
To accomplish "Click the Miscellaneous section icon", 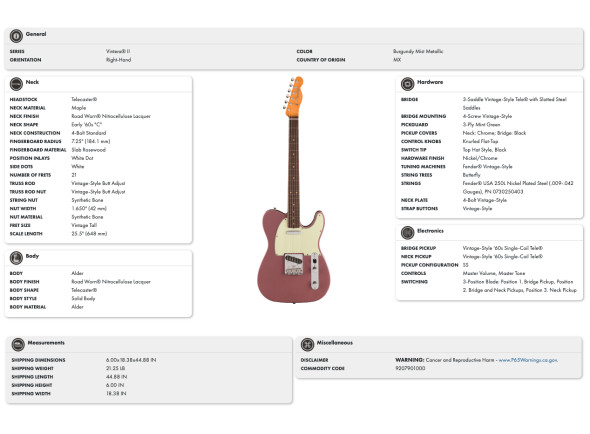I will [307, 344].
